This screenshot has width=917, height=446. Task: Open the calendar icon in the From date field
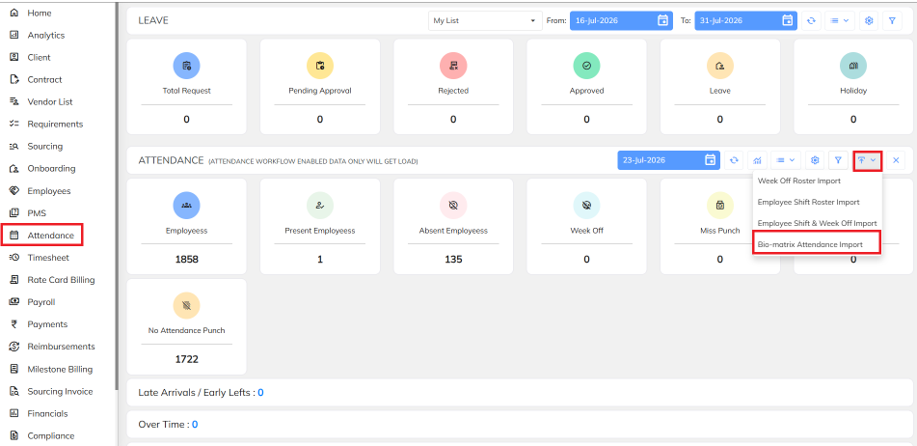[x=663, y=20]
